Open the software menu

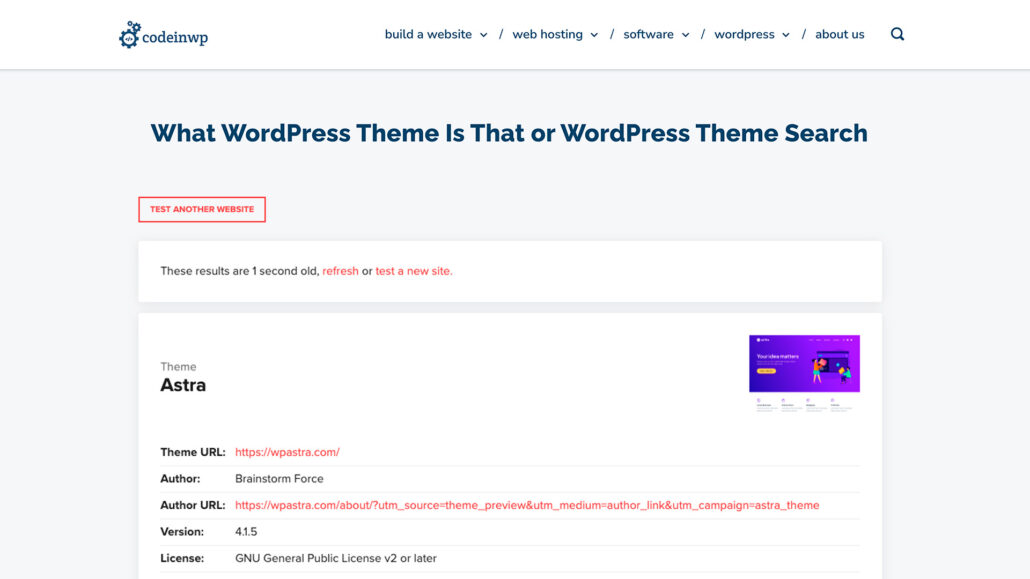[x=649, y=34]
